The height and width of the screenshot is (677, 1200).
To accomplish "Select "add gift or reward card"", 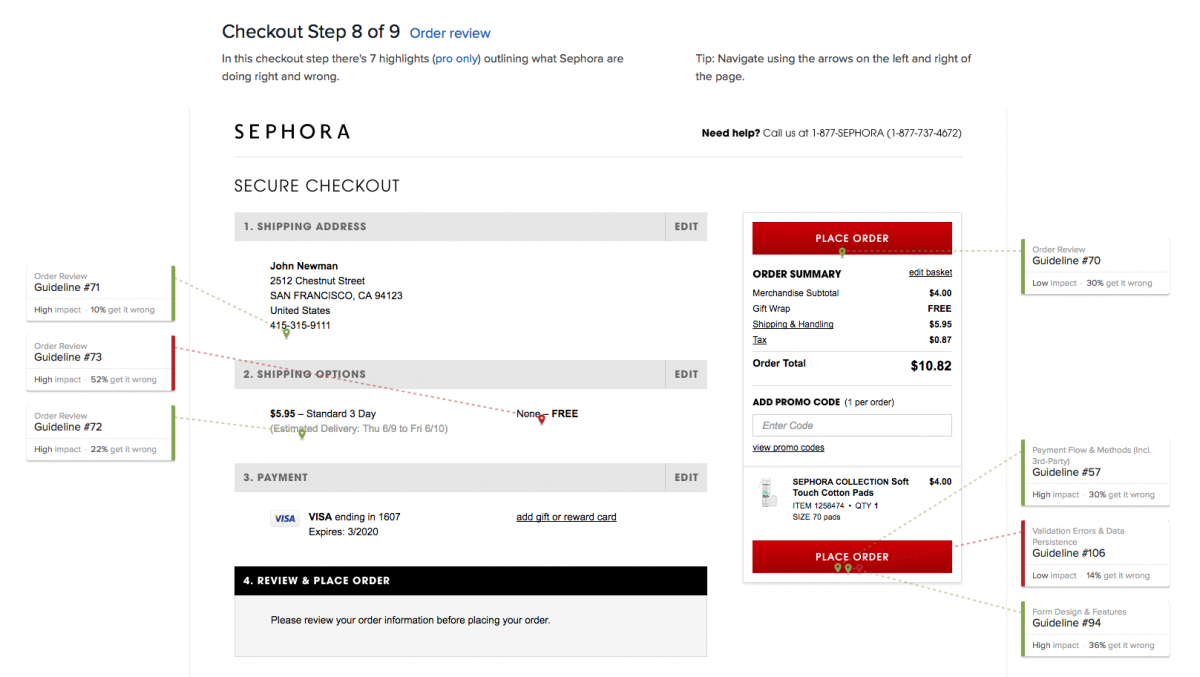I will click(566, 516).
